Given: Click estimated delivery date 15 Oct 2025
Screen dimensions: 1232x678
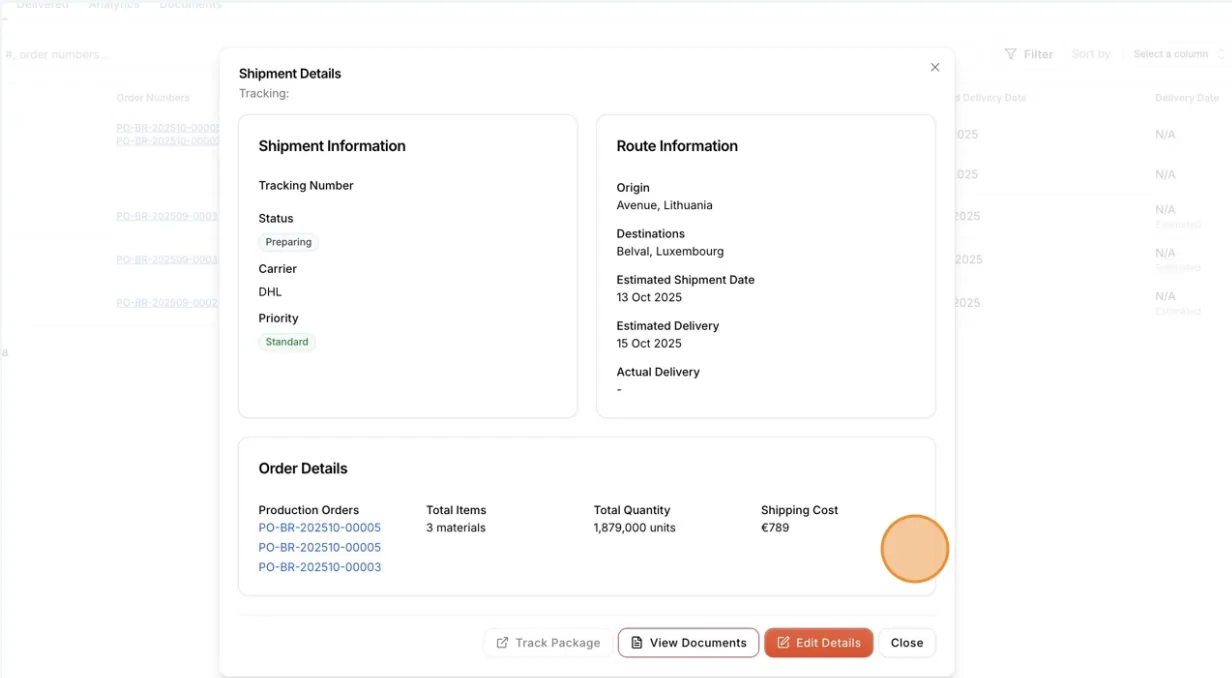Looking at the screenshot, I should [649, 343].
